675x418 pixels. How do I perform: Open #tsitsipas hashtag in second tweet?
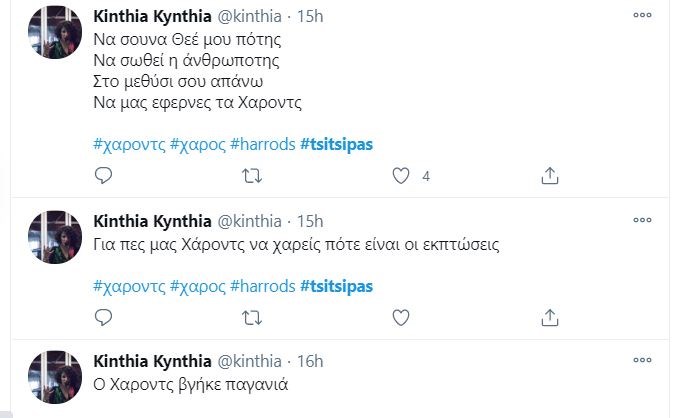tap(336, 287)
